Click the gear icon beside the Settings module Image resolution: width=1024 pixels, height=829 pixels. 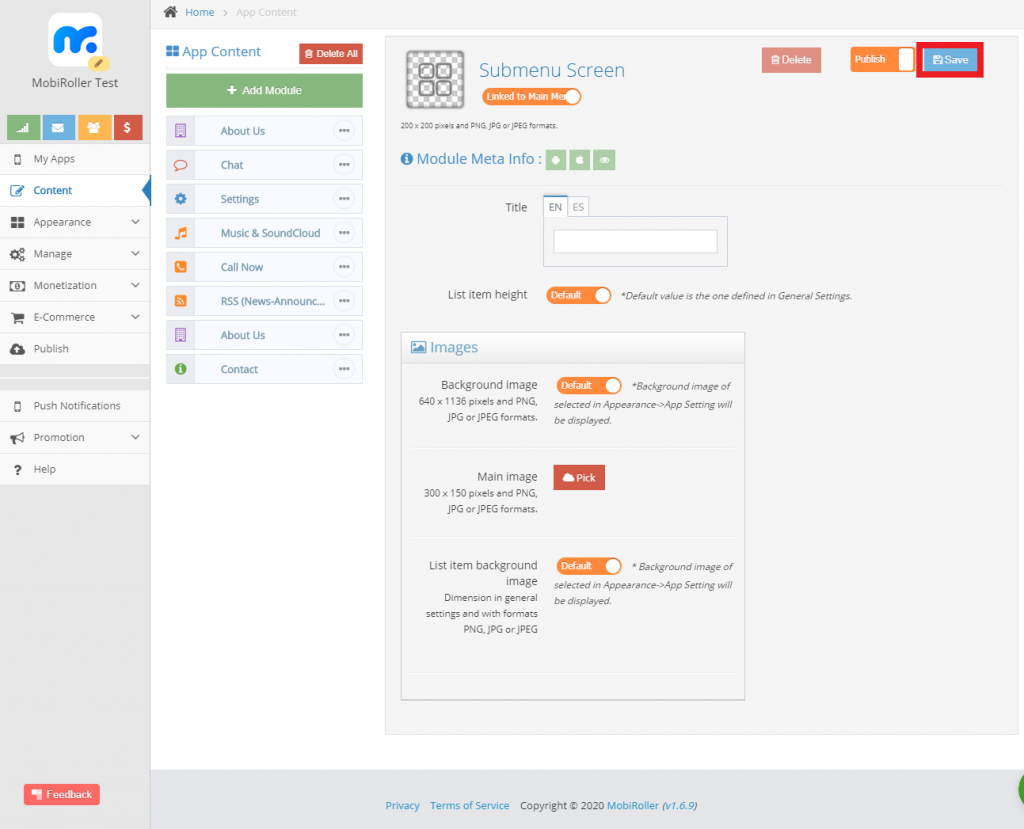pos(181,198)
